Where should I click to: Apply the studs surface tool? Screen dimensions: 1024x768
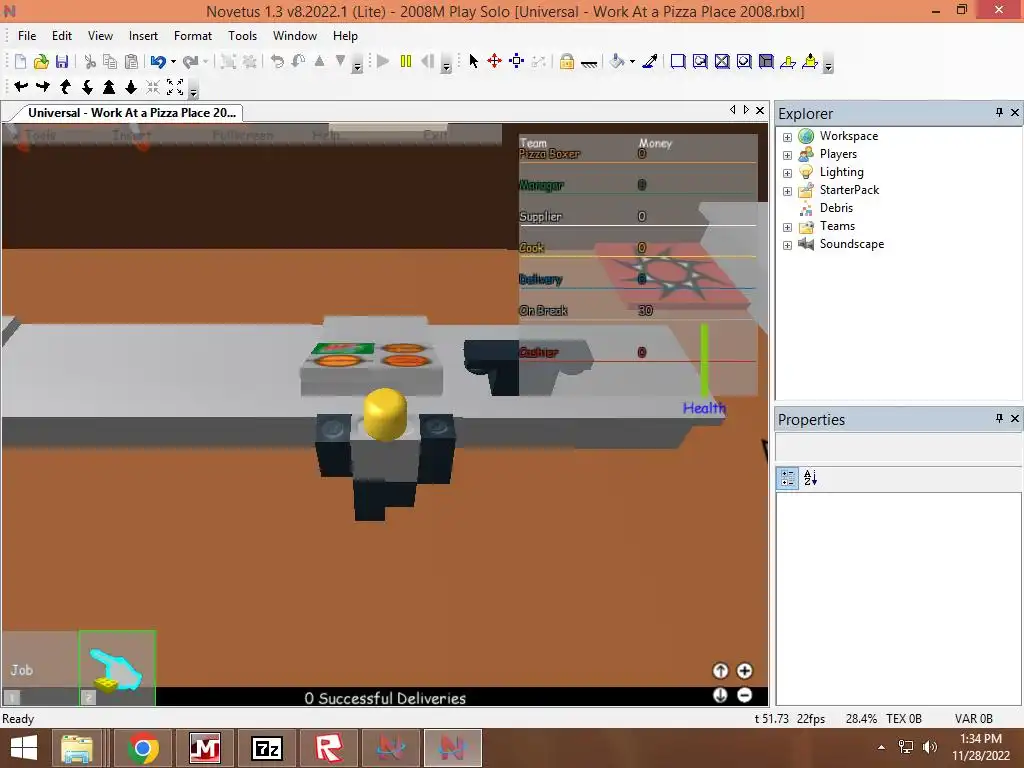(744, 61)
